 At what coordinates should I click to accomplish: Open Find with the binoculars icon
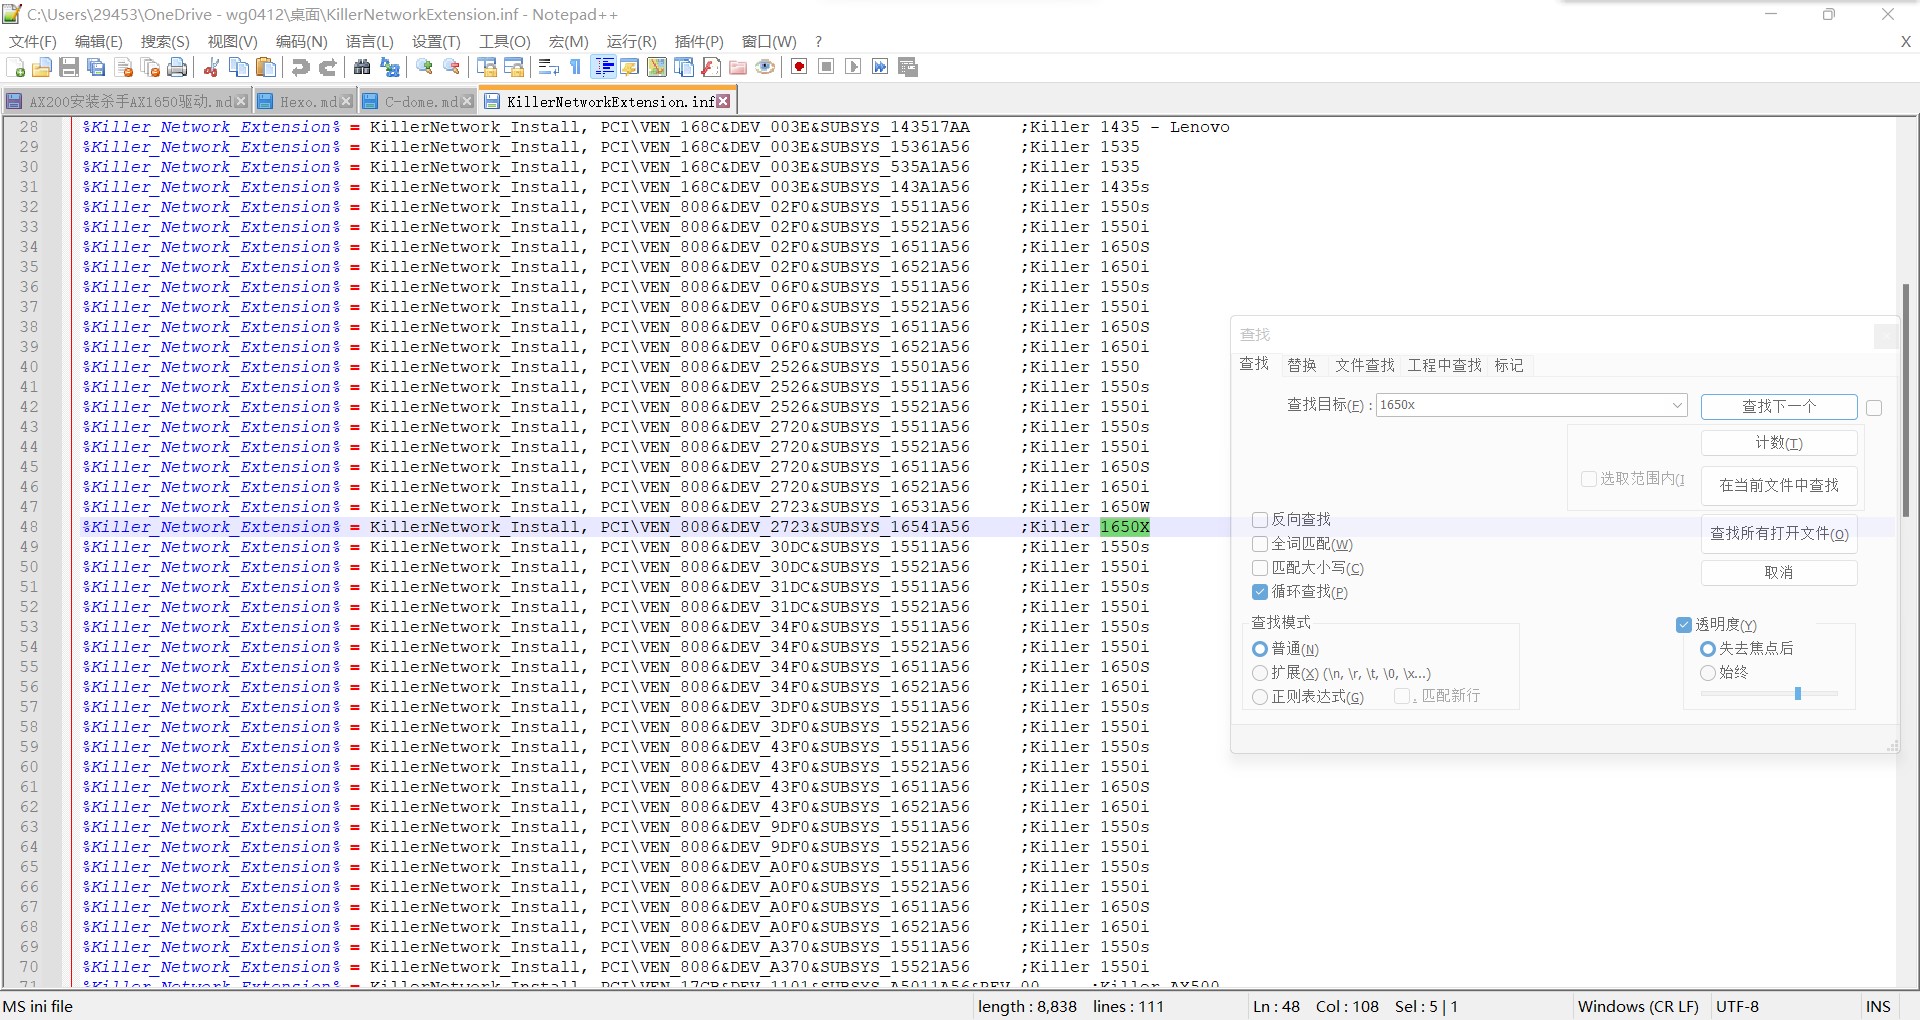pyautogui.click(x=362, y=67)
